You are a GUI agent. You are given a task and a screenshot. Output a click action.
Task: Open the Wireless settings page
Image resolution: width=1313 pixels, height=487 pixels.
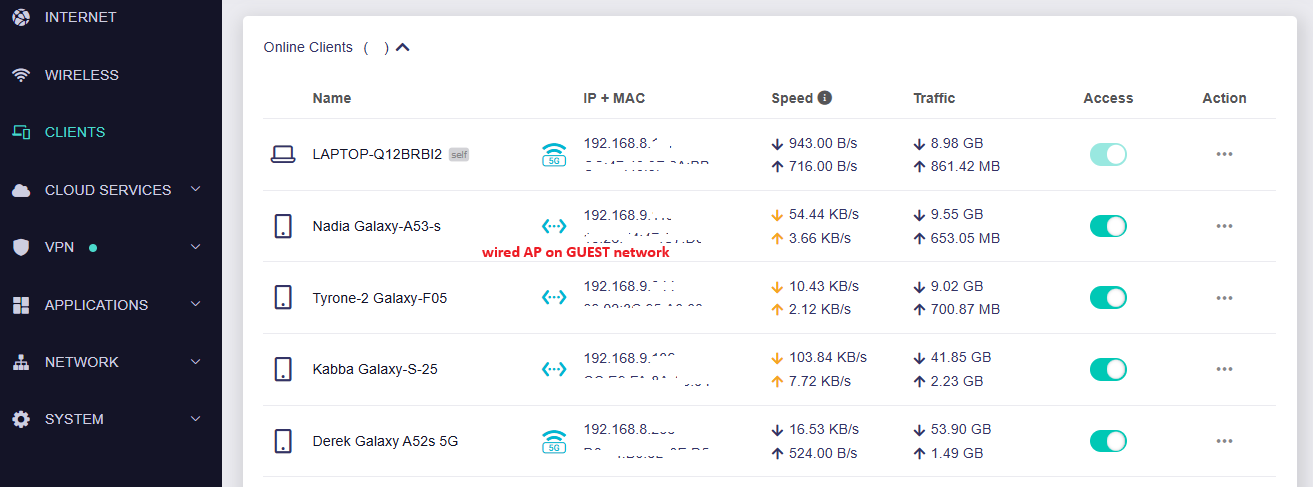coord(81,75)
